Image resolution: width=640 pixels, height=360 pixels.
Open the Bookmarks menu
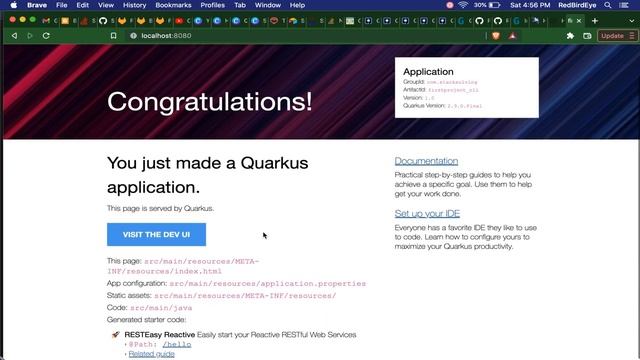[173, 5]
